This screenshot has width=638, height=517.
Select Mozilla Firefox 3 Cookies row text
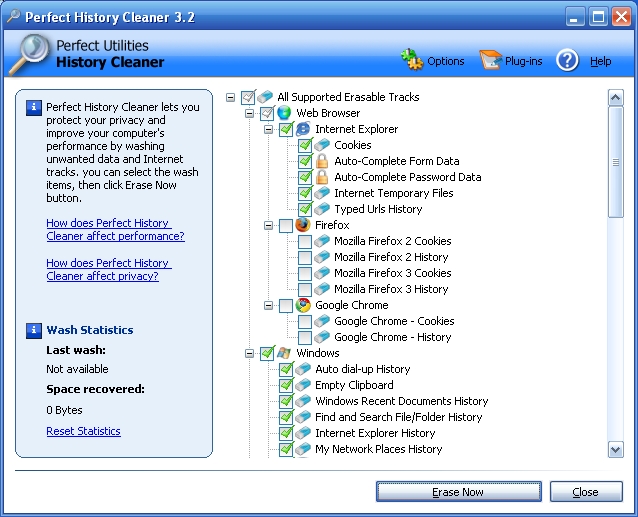pos(393,273)
